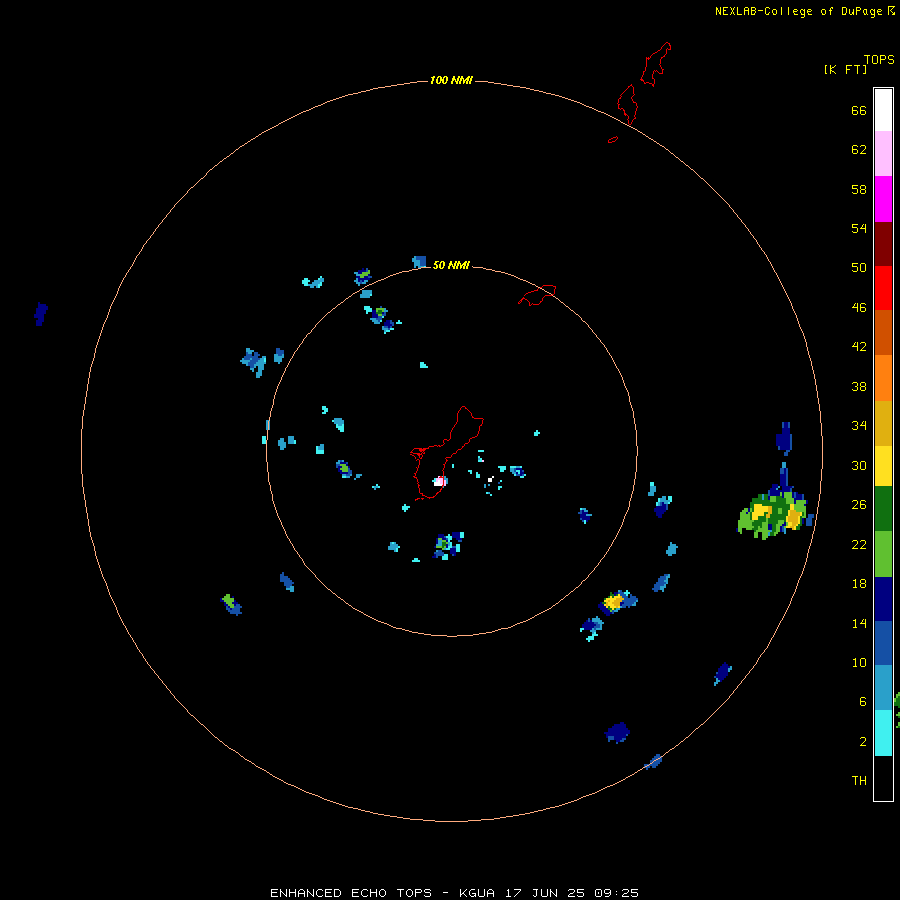900x900 pixels.
Task: Click the white swatch atop the tops legend
Action: click(x=883, y=110)
